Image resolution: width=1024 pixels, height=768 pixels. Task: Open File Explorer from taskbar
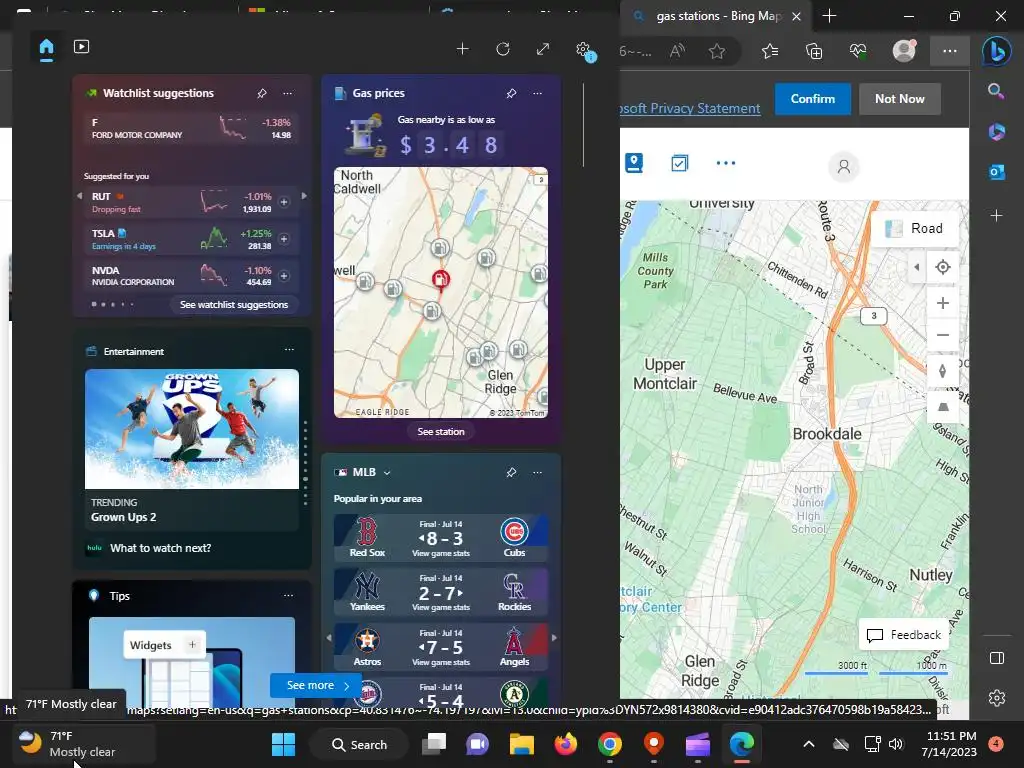[522, 744]
